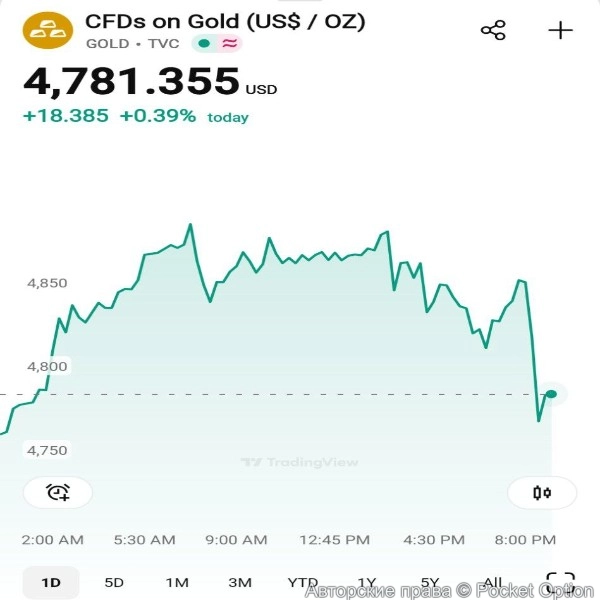Click the CFDs on Gold title
Viewport: 600px width, 600px height.
pos(225,21)
